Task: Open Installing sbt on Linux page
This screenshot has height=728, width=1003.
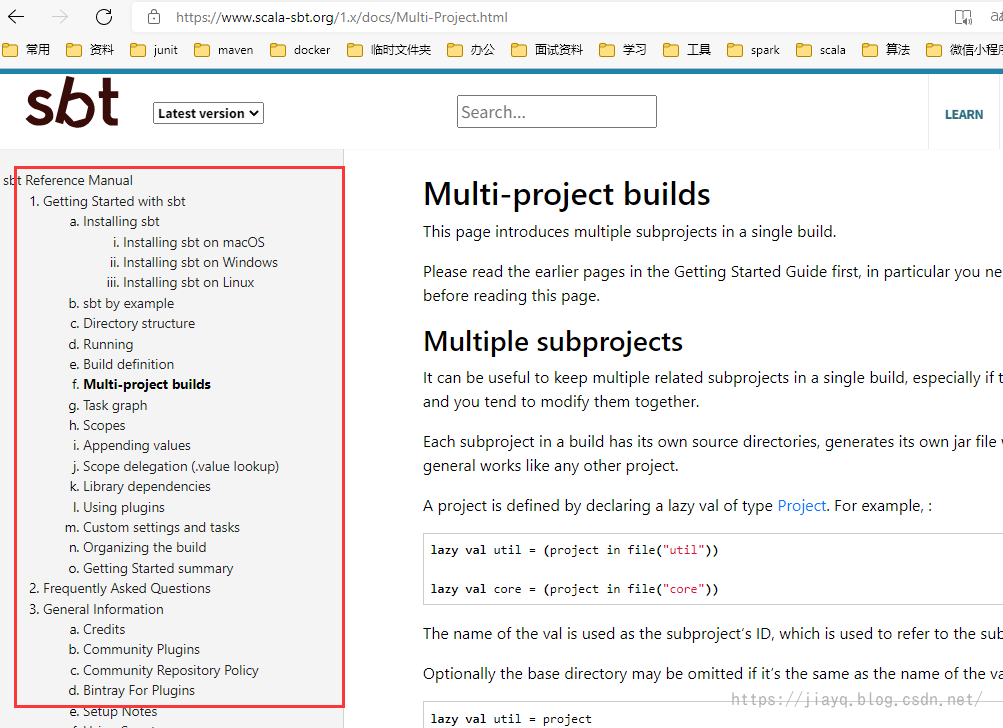Action: tap(189, 283)
